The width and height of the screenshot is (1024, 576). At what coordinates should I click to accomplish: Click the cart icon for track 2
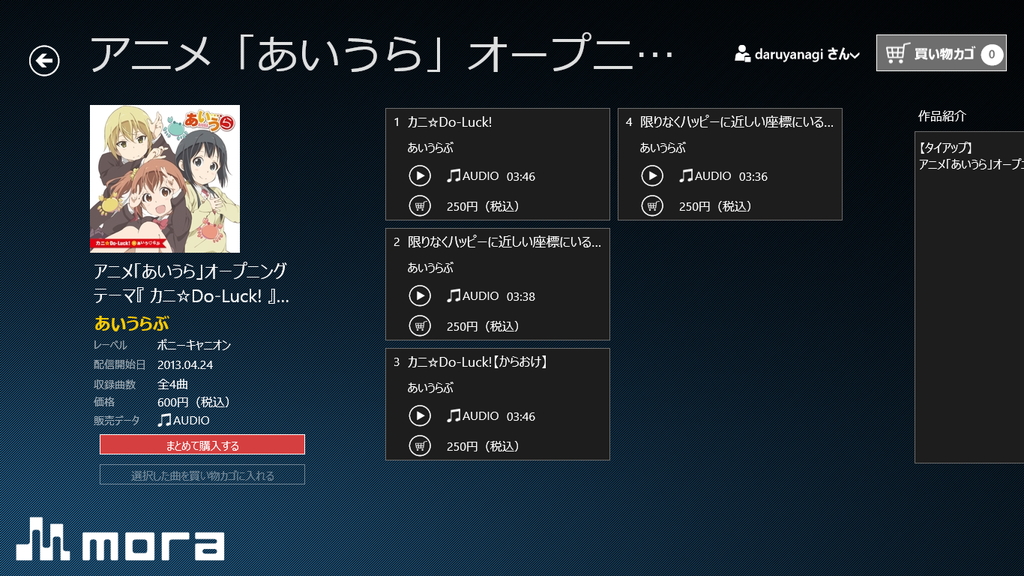coord(419,327)
